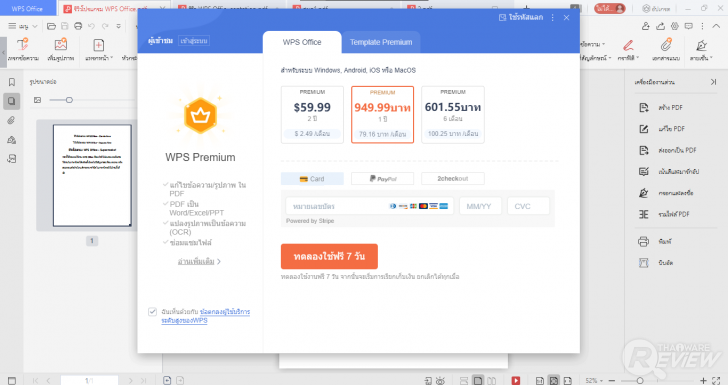Open the three-dot options in Premium dialog
728x385 pixels.
pyautogui.click(x=552, y=18)
